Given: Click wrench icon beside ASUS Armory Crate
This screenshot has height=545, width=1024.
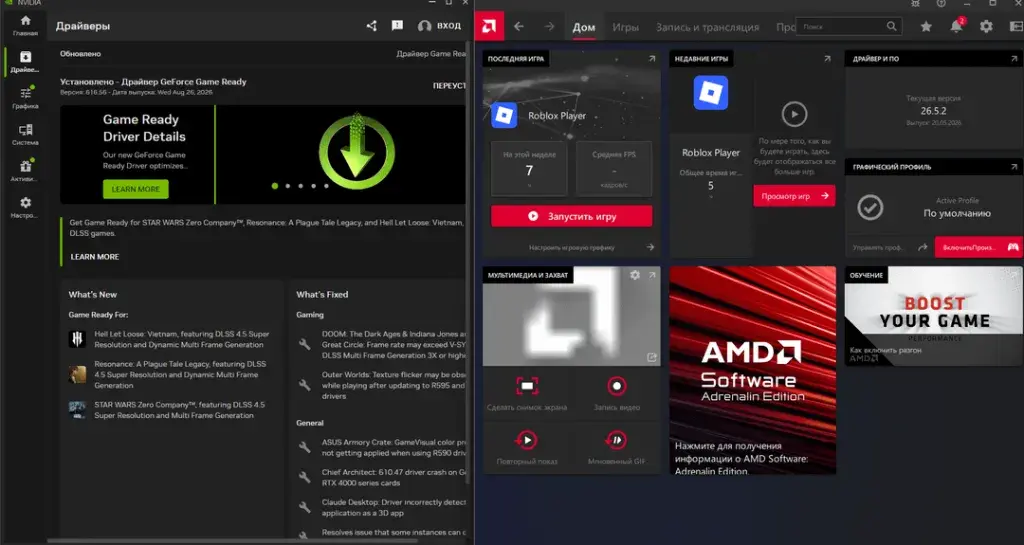Looking at the screenshot, I should [x=304, y=447].
